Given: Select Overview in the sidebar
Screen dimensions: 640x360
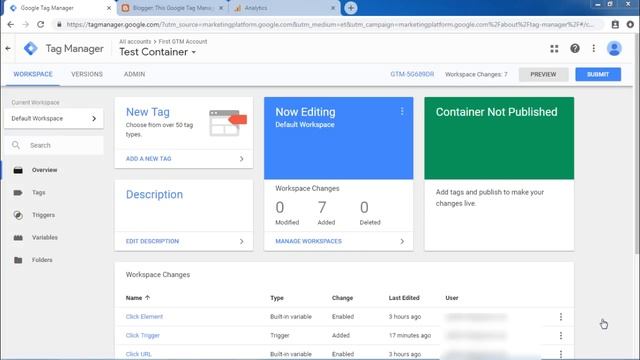Looking at the screenshot, I should (44, 170).
